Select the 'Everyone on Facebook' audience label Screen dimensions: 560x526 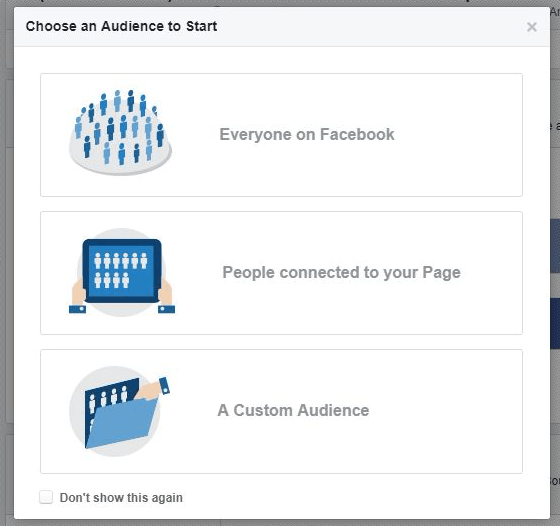pyautogui.click(x=307, y=135)
